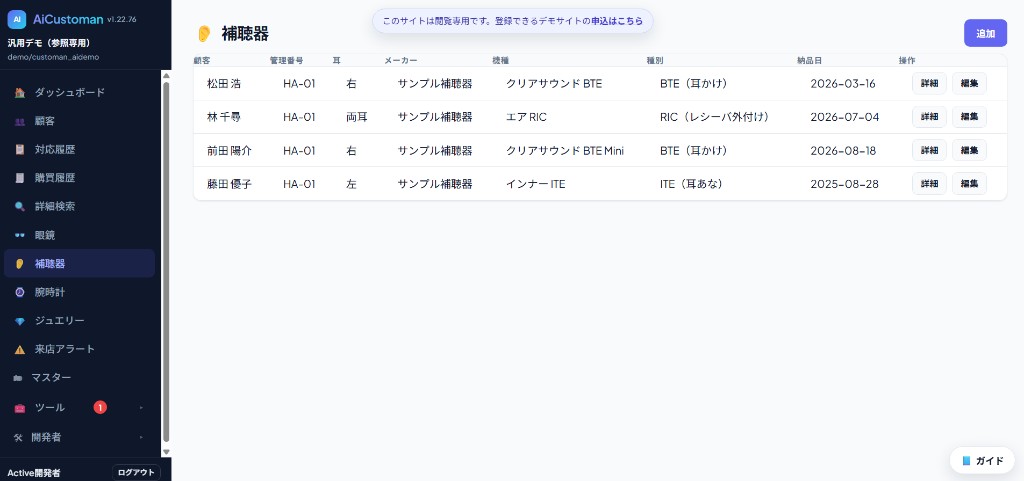The width and height of the screenshot is (1024, 481).
Task: Open 詳細 for 林 千尋
Action: pyautogui.click(x=929, y=117)
